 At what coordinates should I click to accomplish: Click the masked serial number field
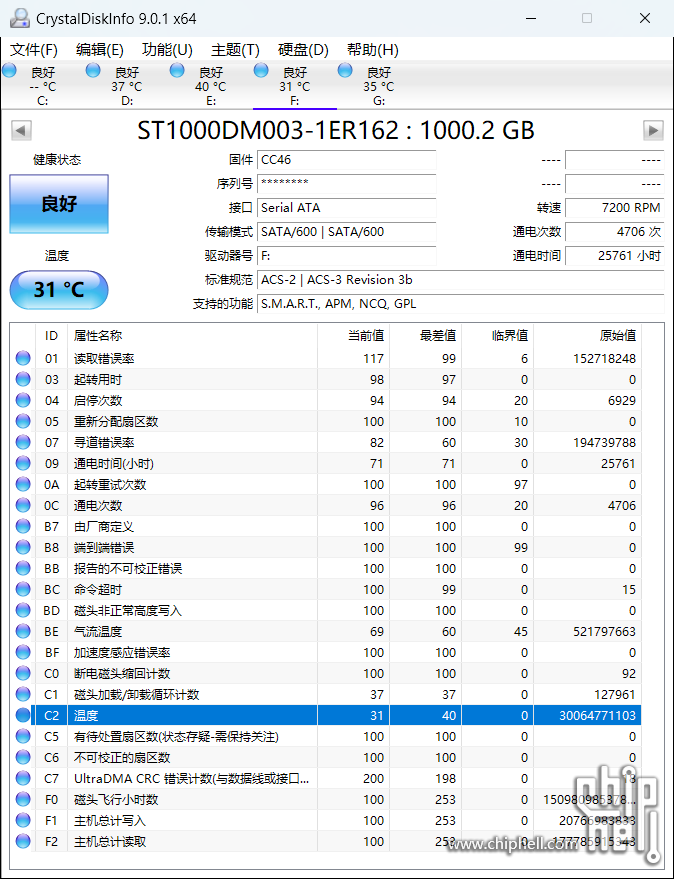pyautogui.click(x=347, y=184)
